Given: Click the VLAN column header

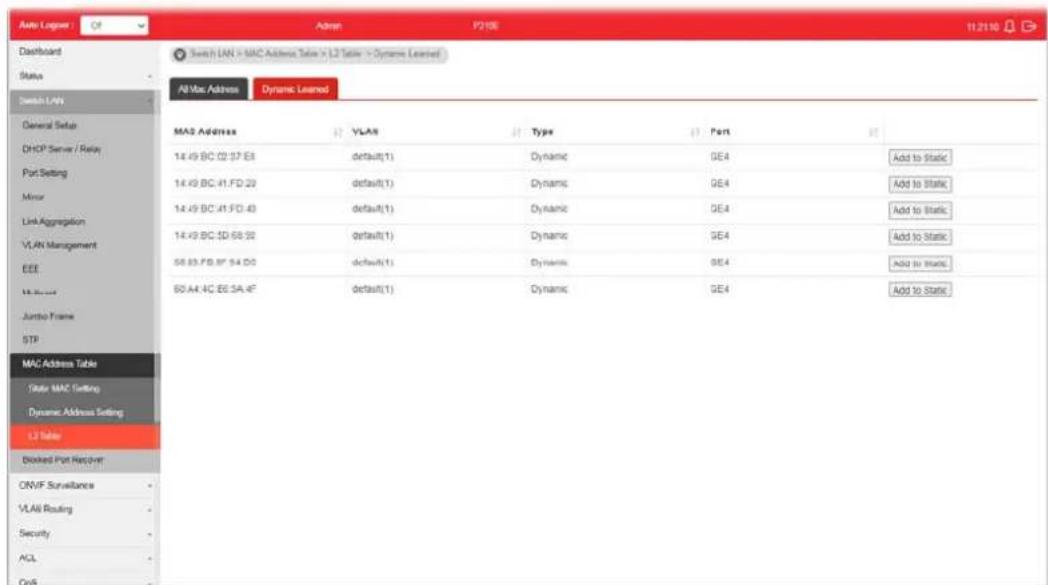Looking at the screenshot, I should (365, 132).
